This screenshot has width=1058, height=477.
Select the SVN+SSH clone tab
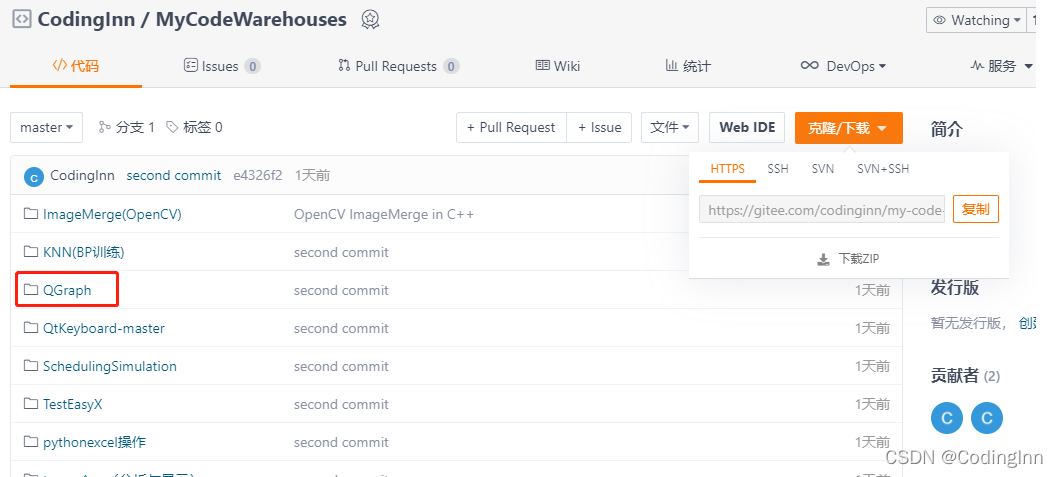tap(883, 169)
